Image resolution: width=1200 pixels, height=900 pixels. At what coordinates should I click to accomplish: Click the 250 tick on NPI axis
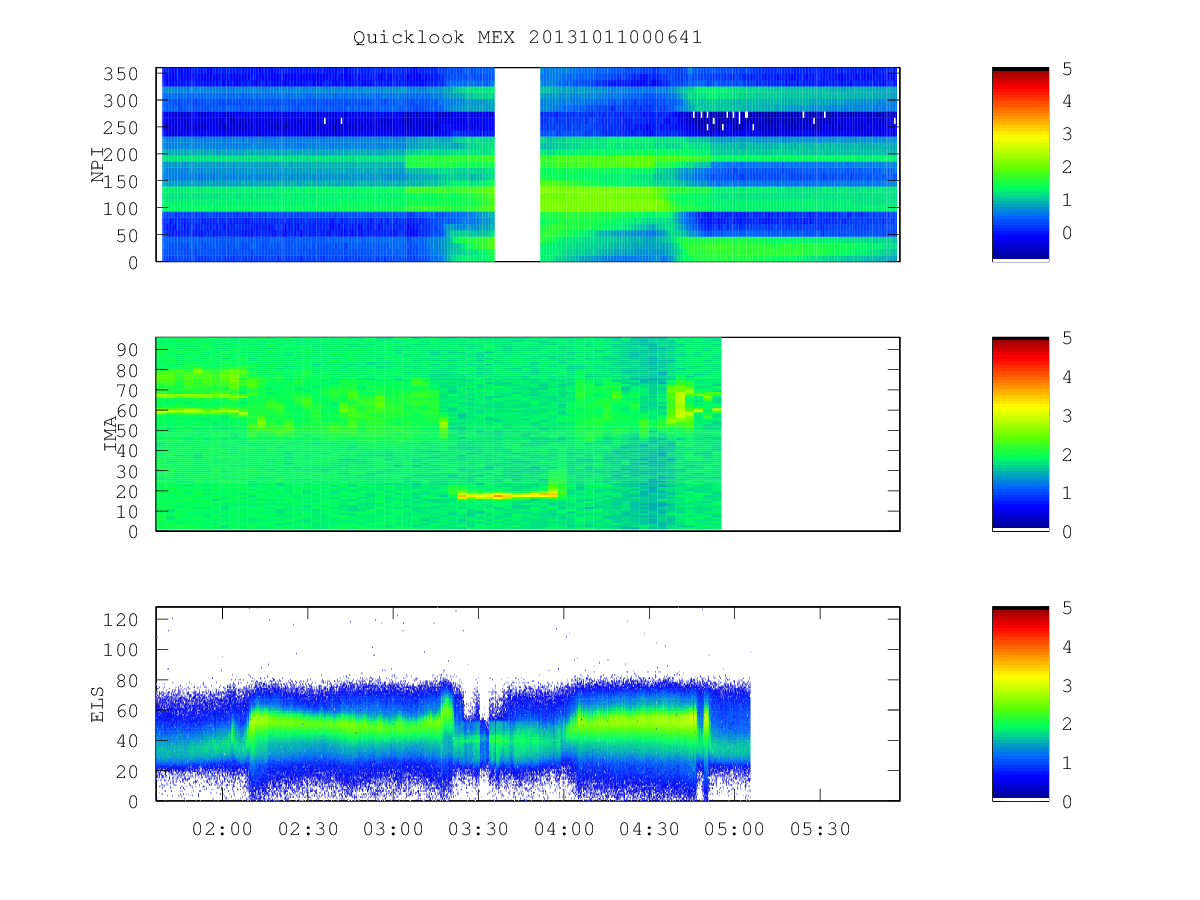click(x=121, y=128)
